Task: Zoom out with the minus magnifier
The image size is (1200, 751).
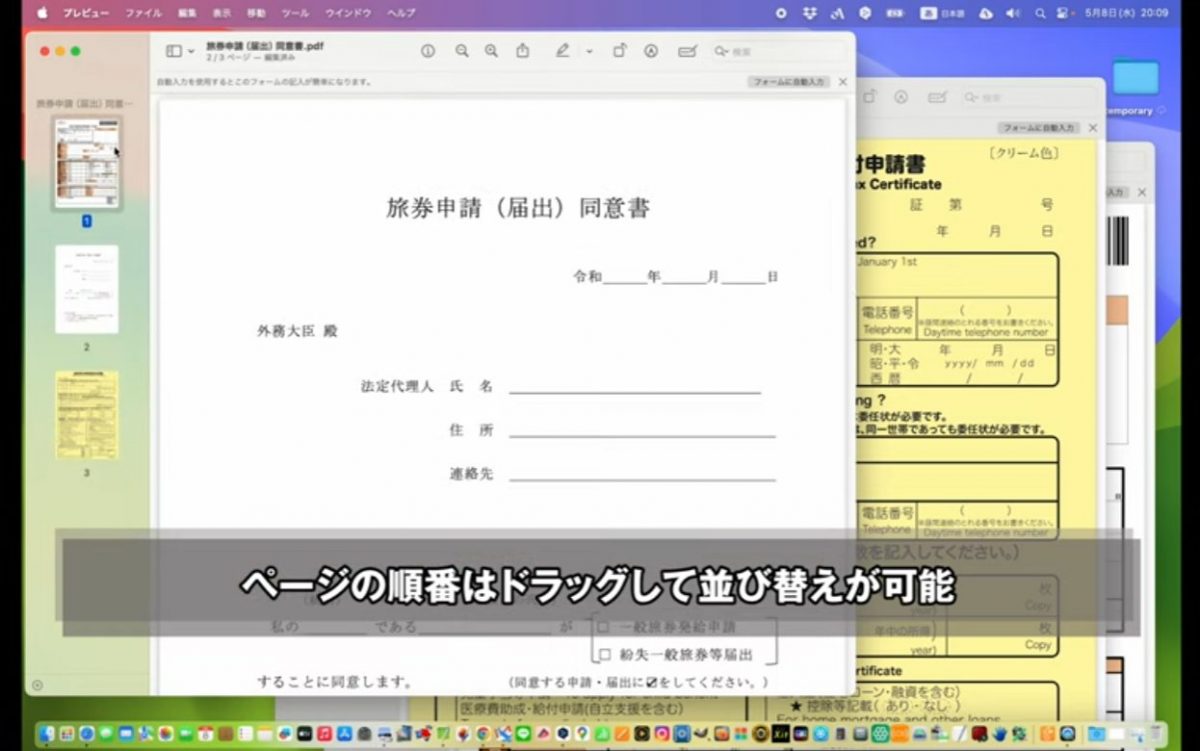Action: coord(461,51)
